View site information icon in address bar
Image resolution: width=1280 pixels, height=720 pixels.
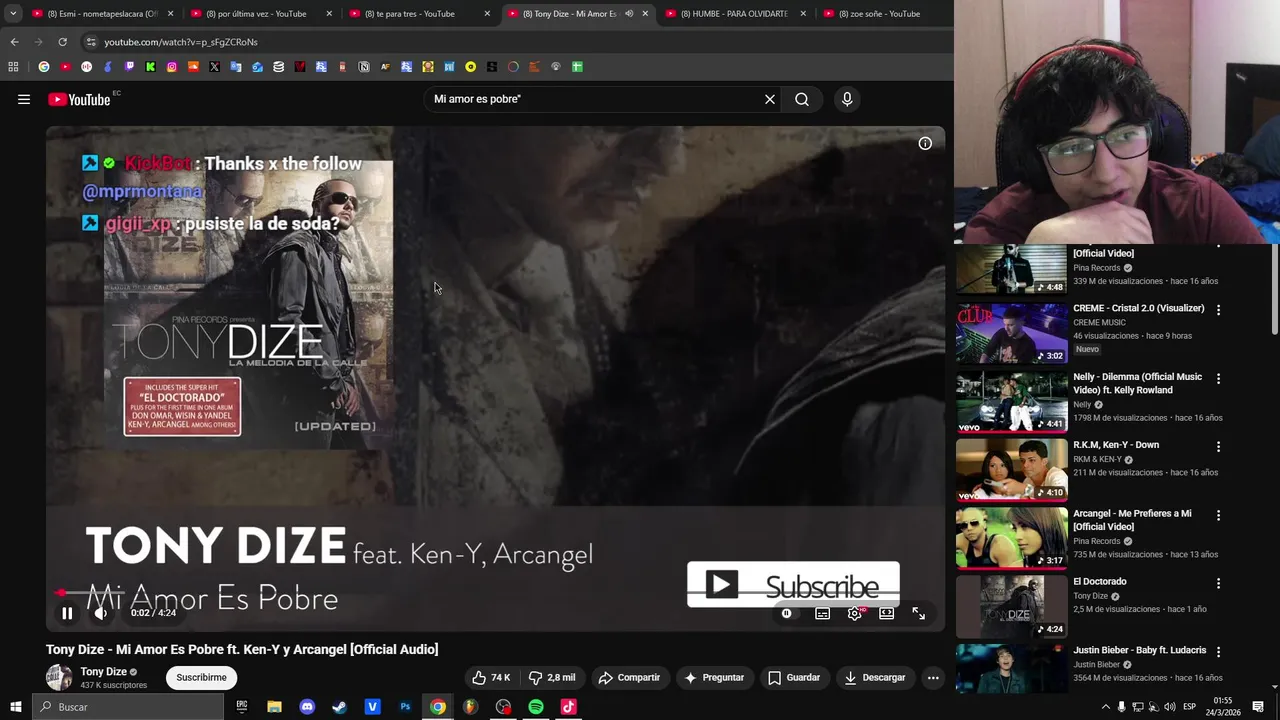click(x=91, y=42)
